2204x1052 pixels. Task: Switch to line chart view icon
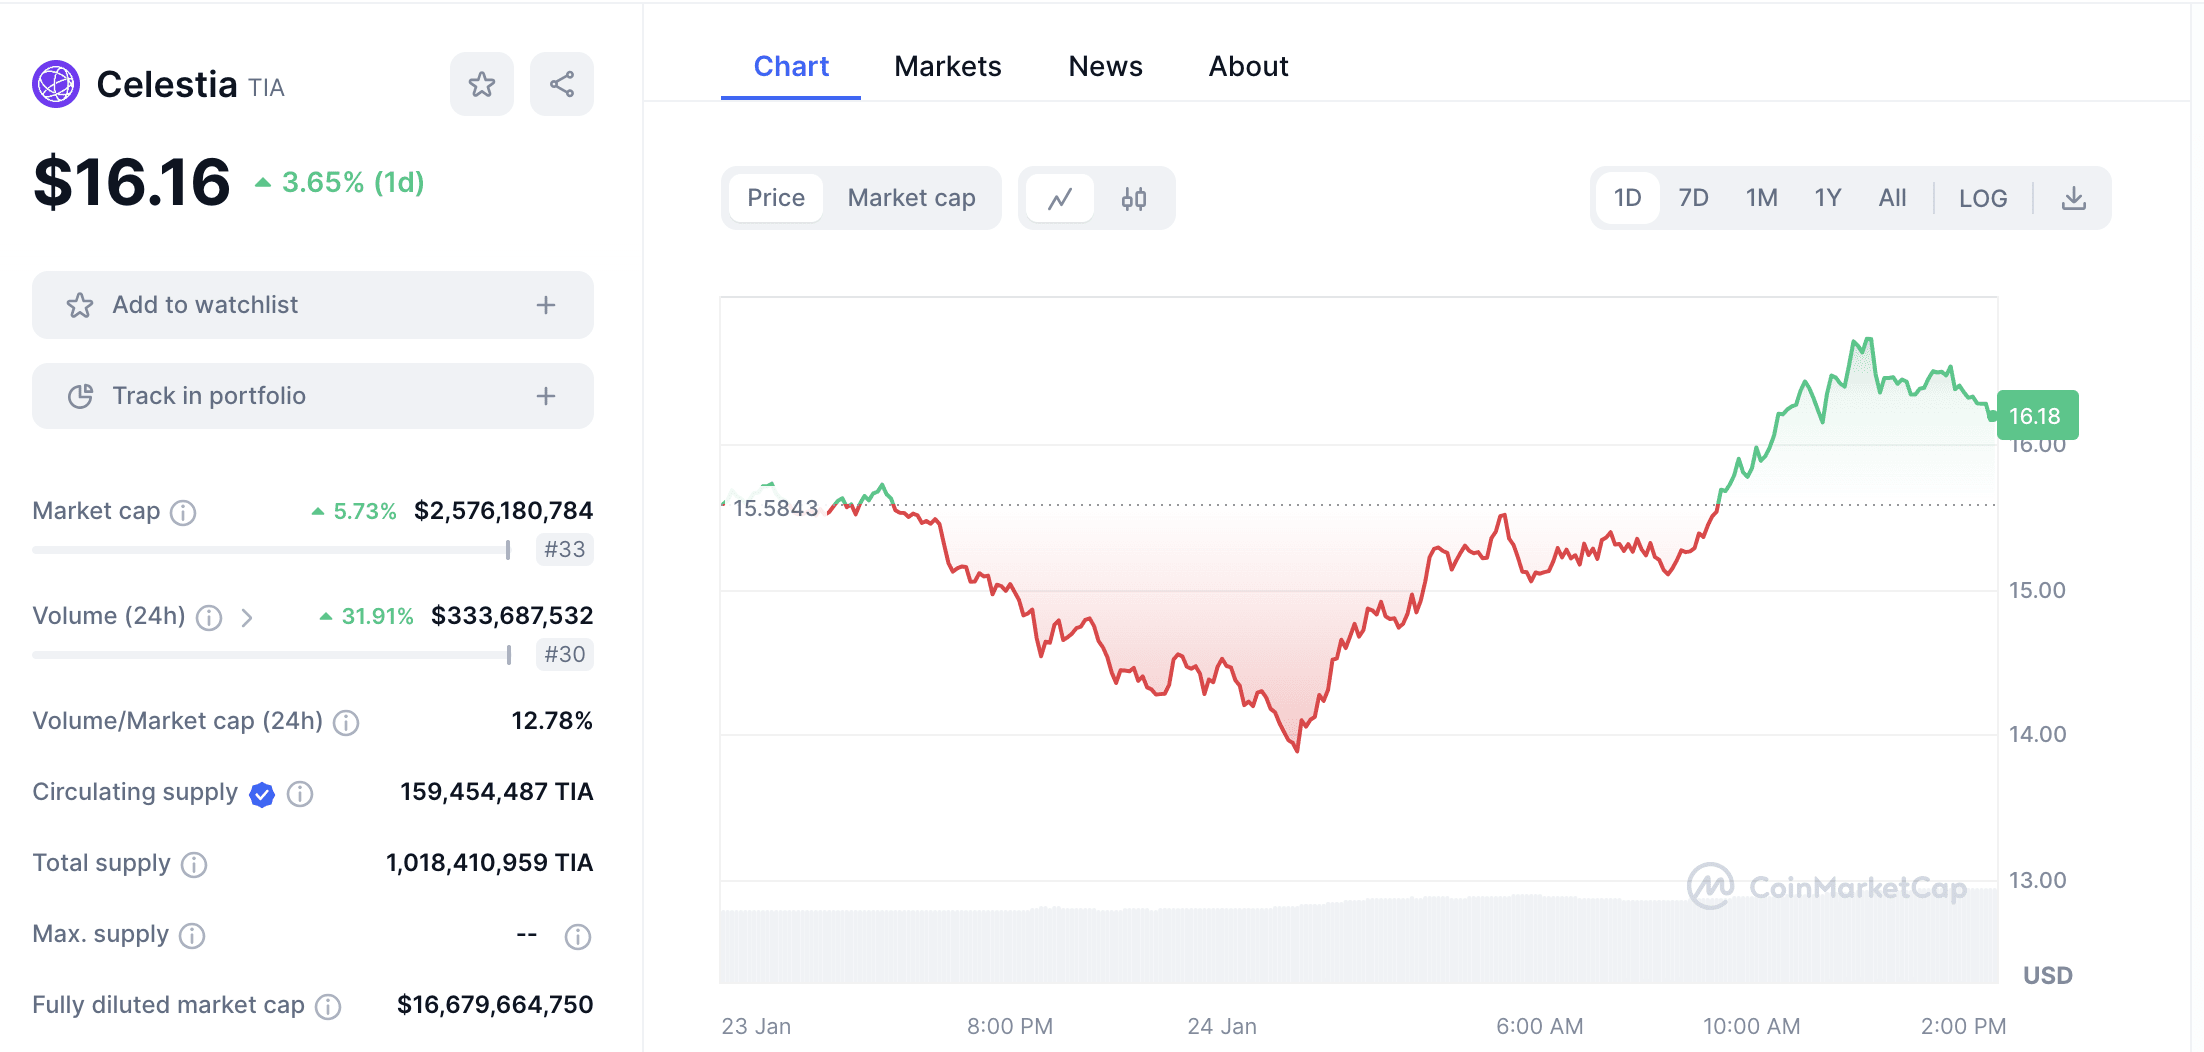[1060, 198]
